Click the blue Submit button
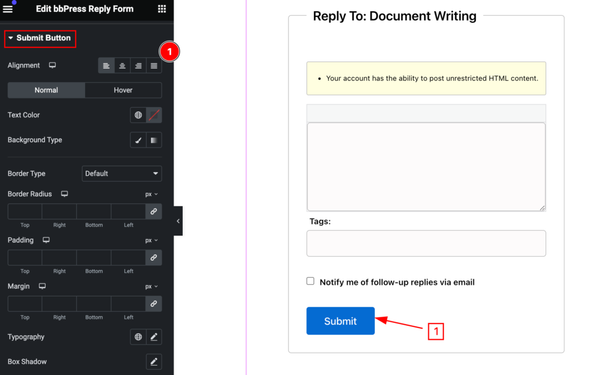600x375 pixels. coord(340,321)
